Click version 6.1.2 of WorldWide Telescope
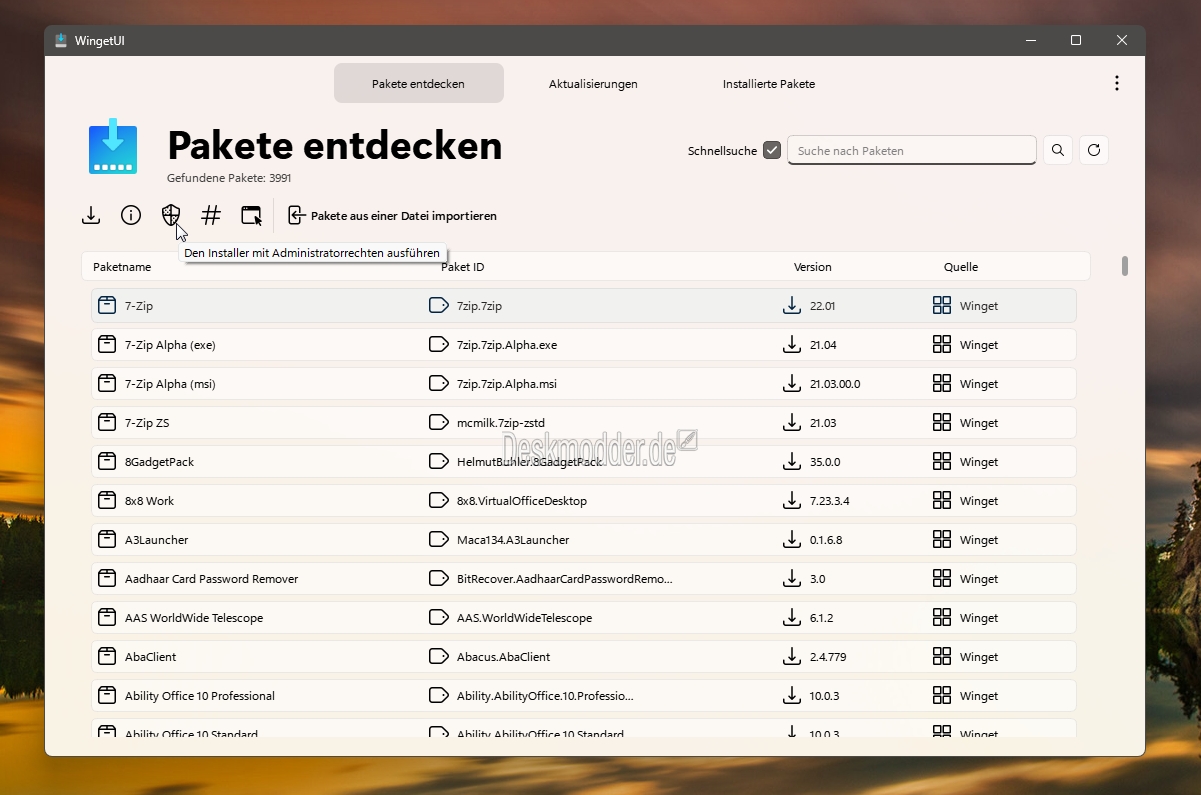The image size is (1201, 795). click(x=821, y=618)
